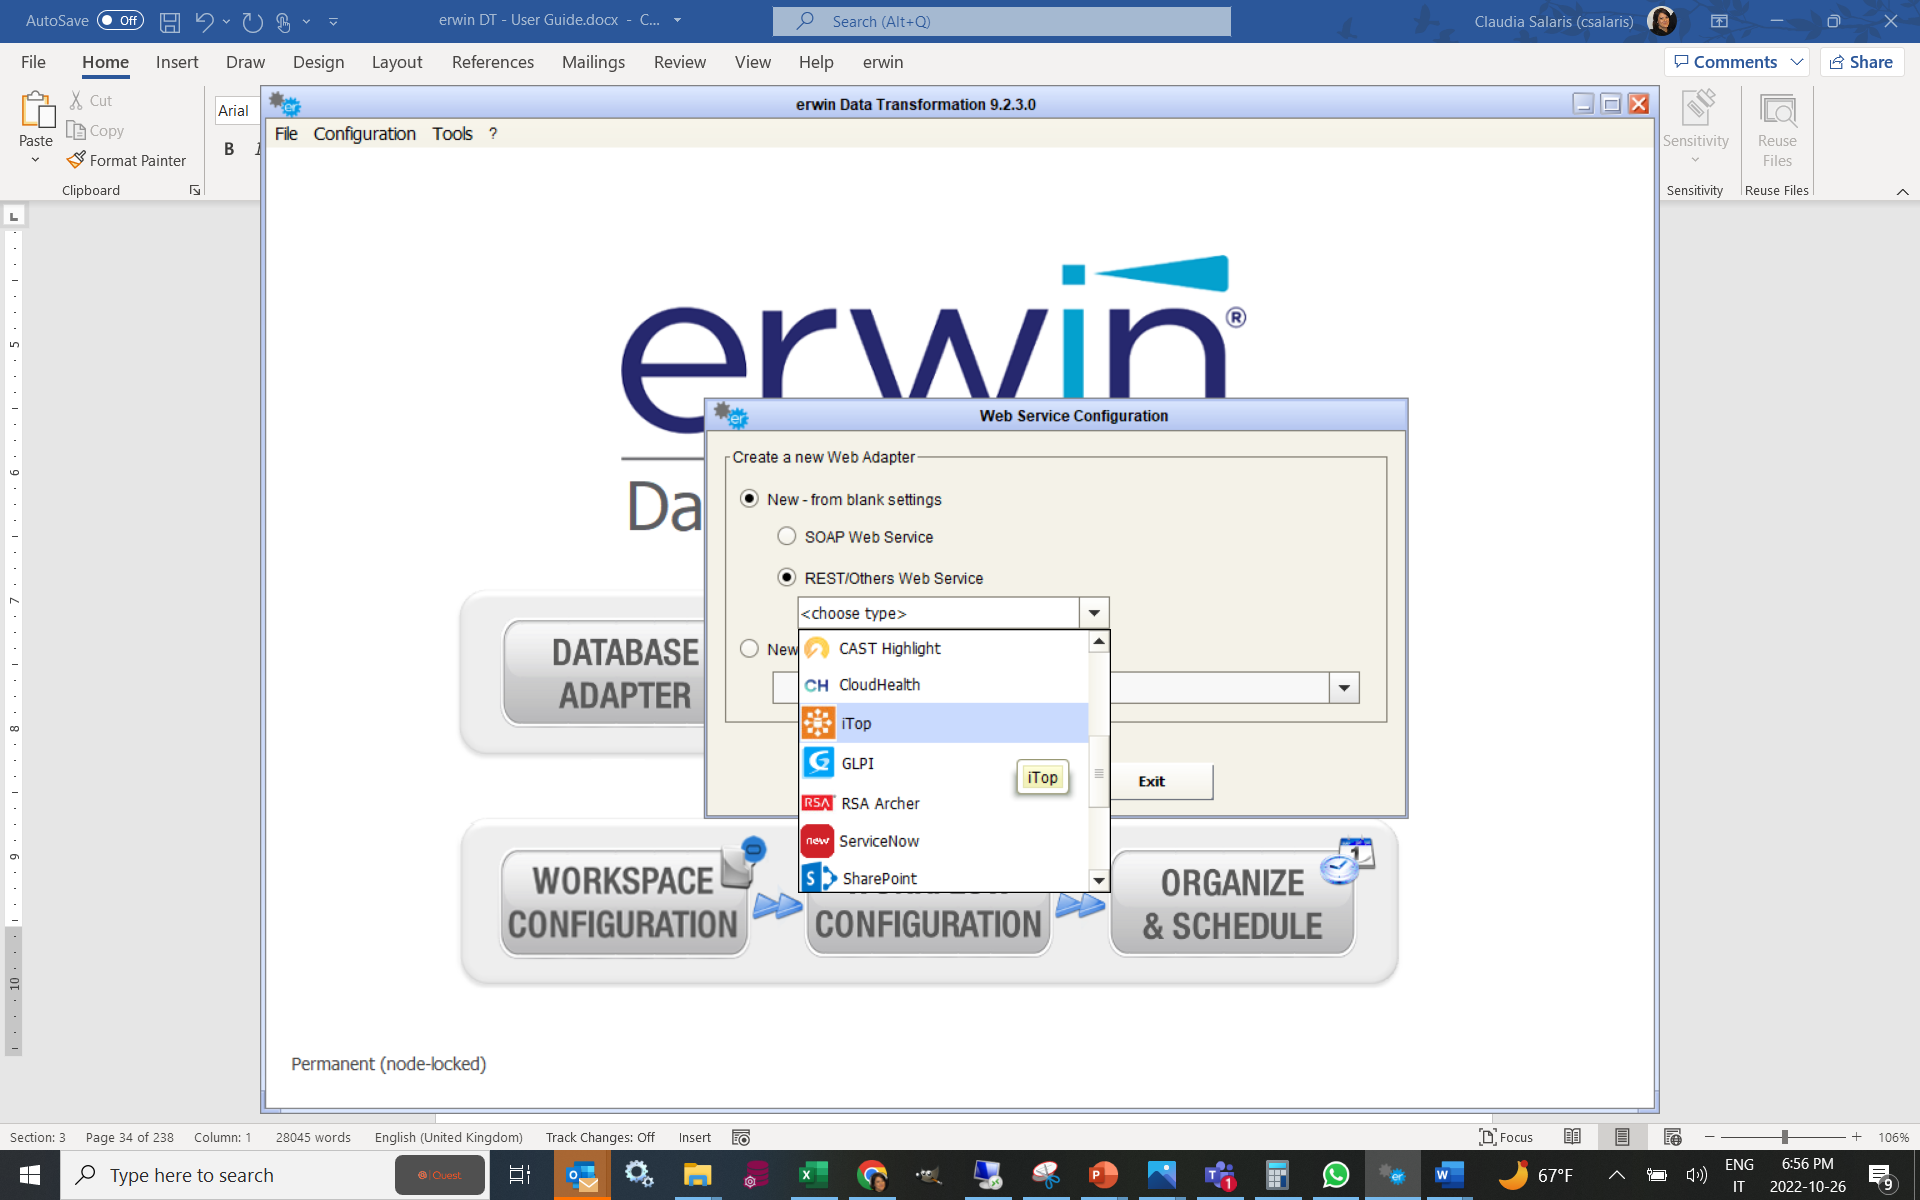The width and height of the screenshot is (1920, 1200).
Task: Select GLPI in the dropdown list
Action: pyautogui.click(x=857, y=763)
